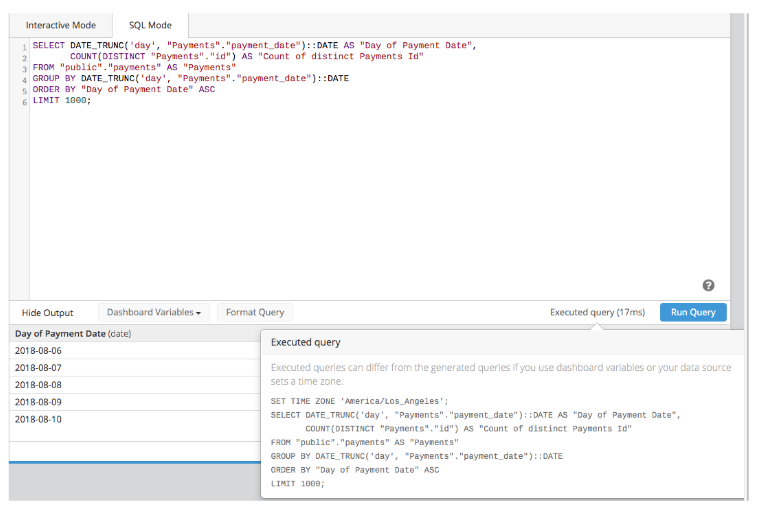Select the 2018-08-09 result row
Viewport: 759px width, 511px height.
click(135, 402)
